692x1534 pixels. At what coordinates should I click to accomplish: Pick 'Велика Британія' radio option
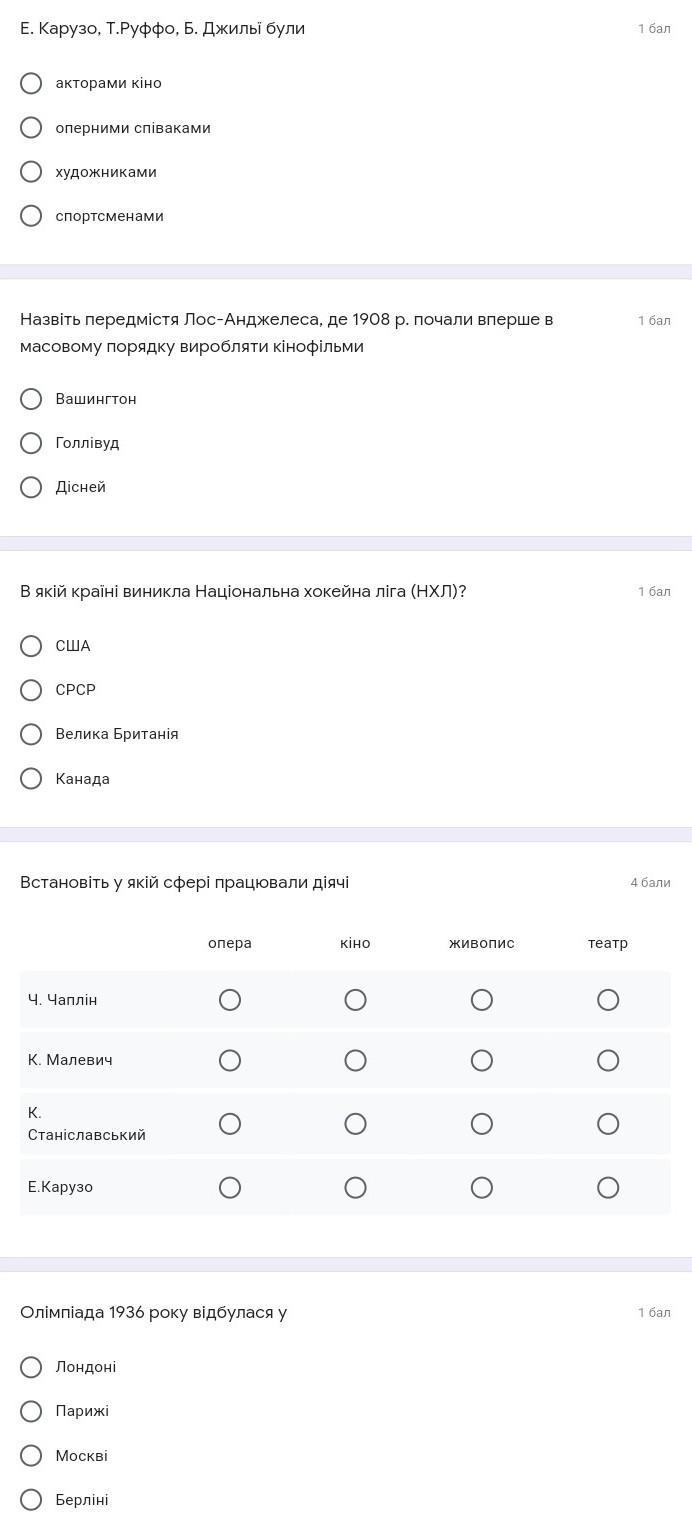pyautogui.click(x=31, y=734)
